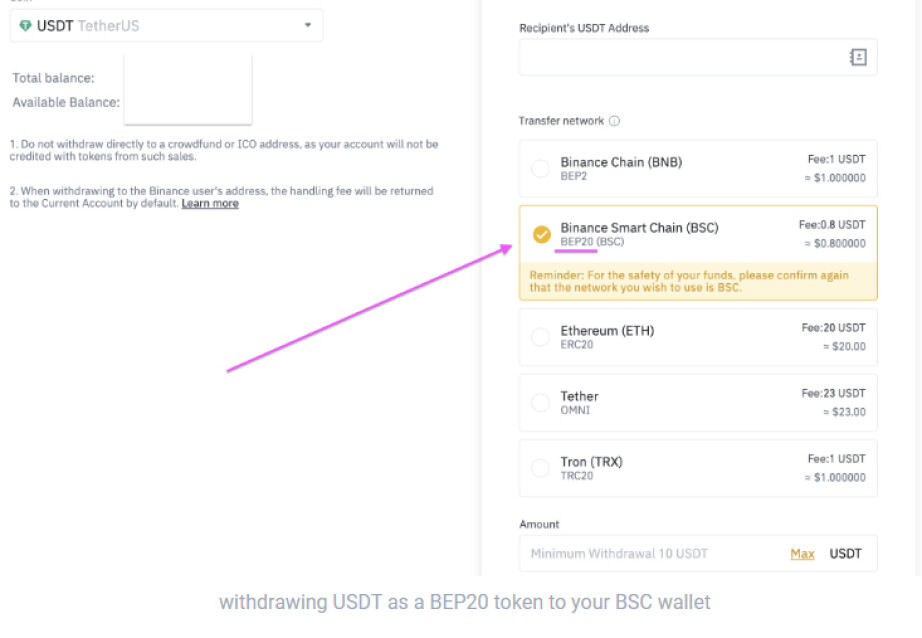Click the Transfer network info icon
This screenshot has width=922, height=638.
(x=614, y=121)
